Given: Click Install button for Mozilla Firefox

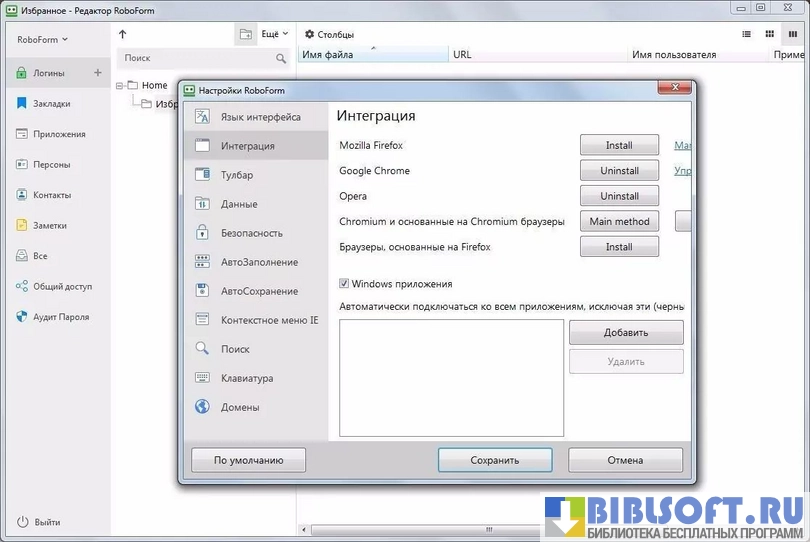Looking at the screenshot, I should pyautogui.click(x=619, y=146).
